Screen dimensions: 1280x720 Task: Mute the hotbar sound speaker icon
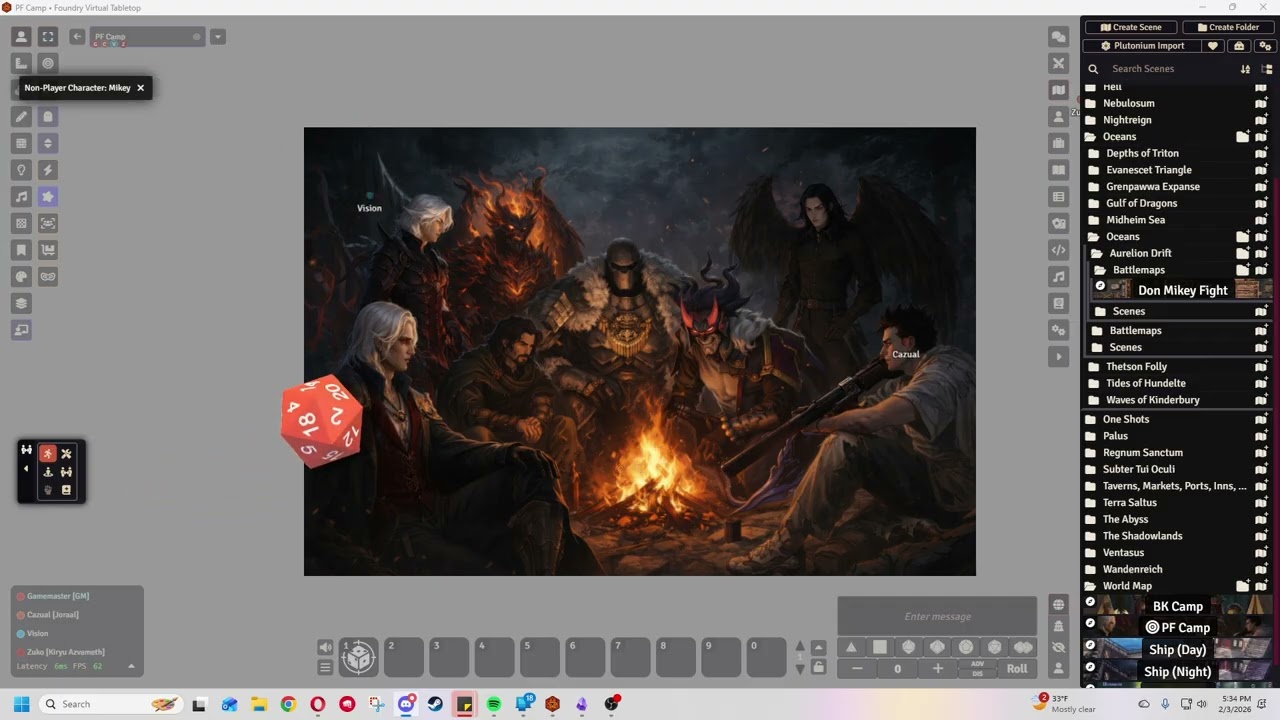(x=325, y=648)
